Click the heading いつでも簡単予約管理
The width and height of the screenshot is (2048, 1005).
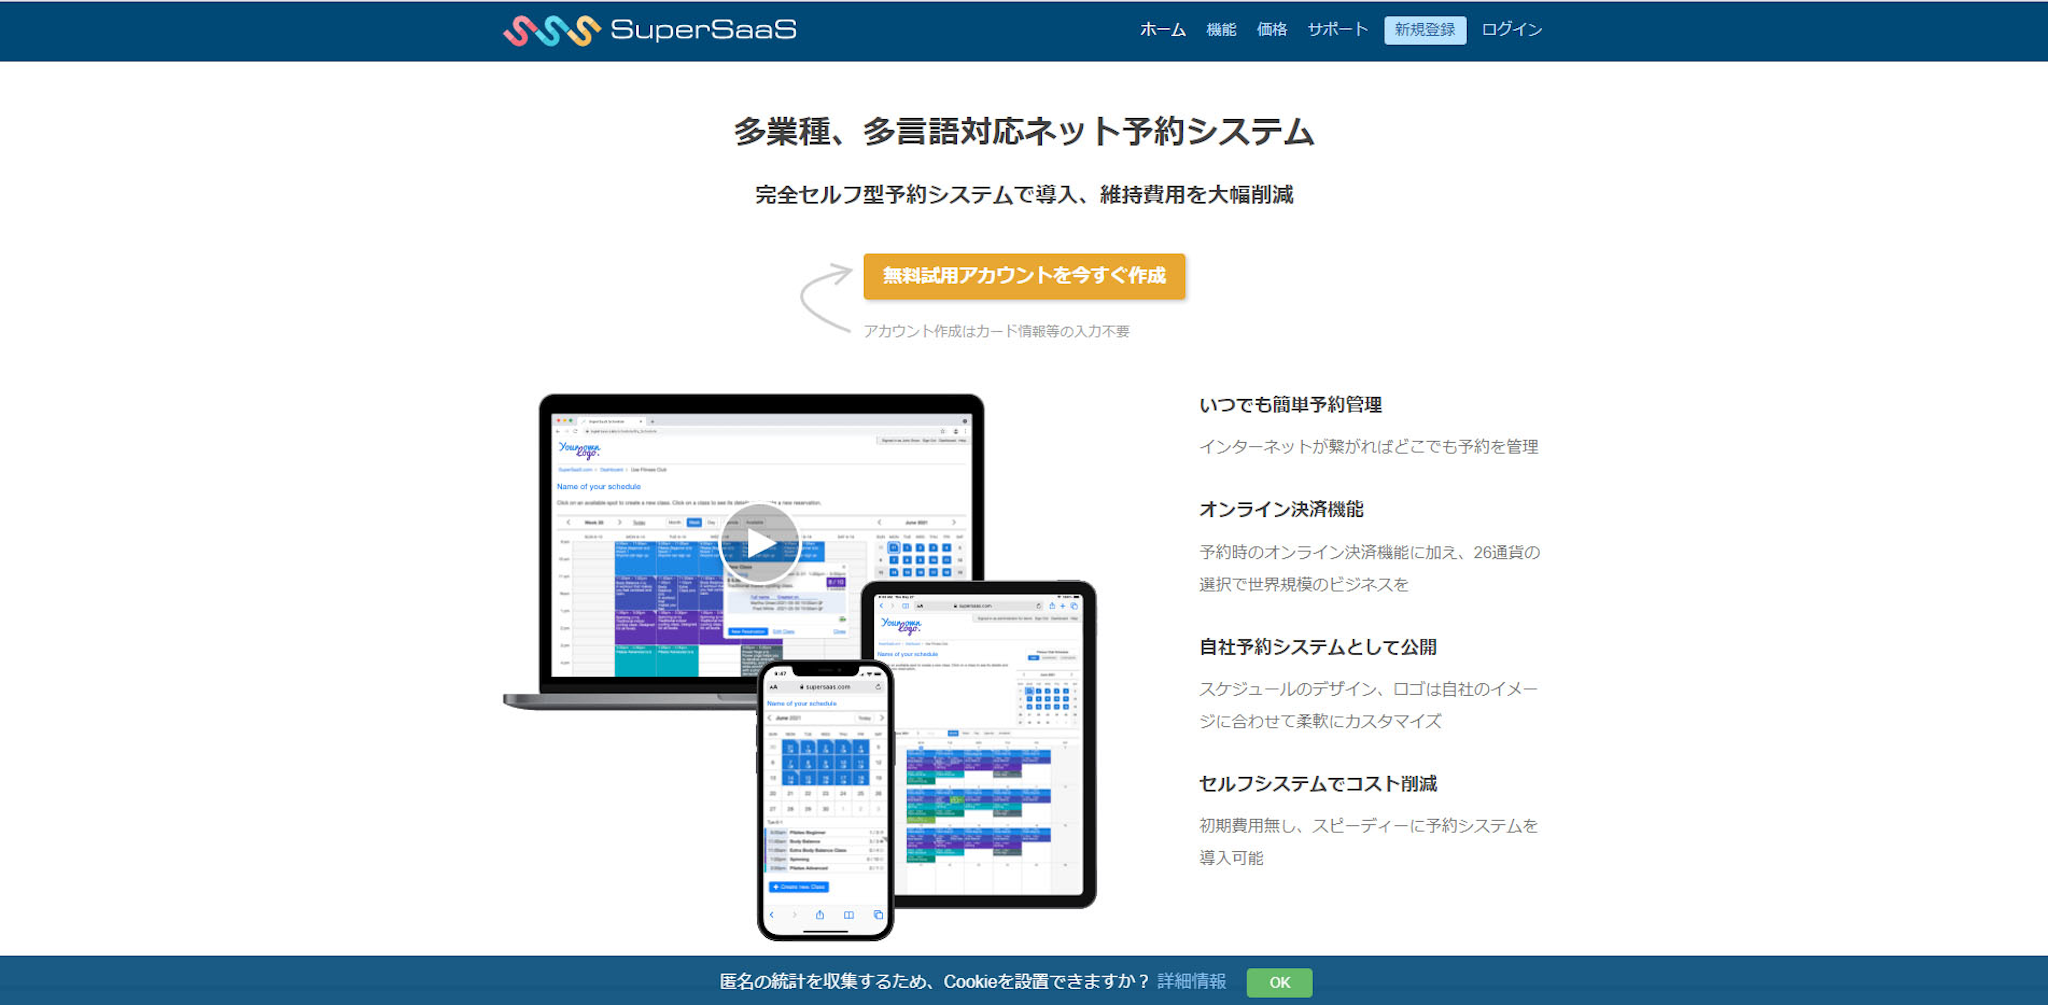1290,405
